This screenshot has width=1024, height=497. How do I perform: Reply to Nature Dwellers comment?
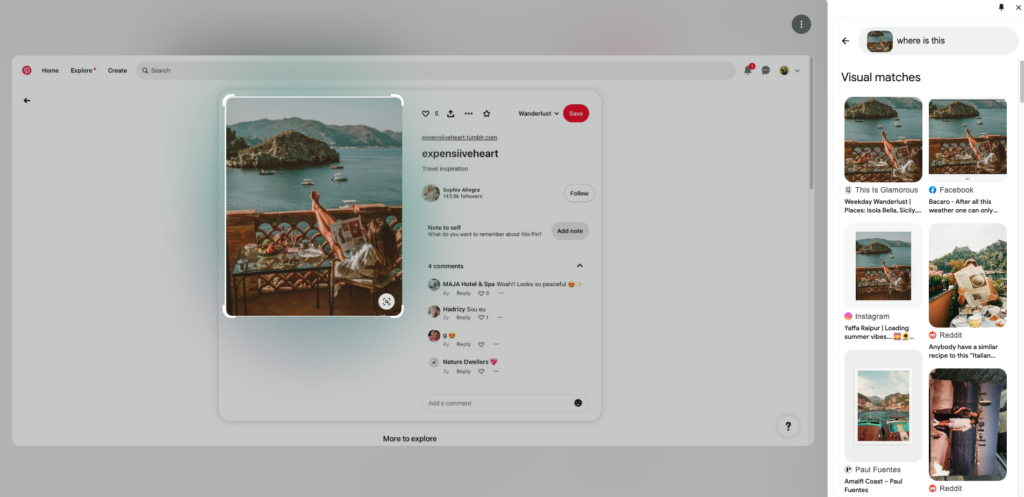pos(463,371)
